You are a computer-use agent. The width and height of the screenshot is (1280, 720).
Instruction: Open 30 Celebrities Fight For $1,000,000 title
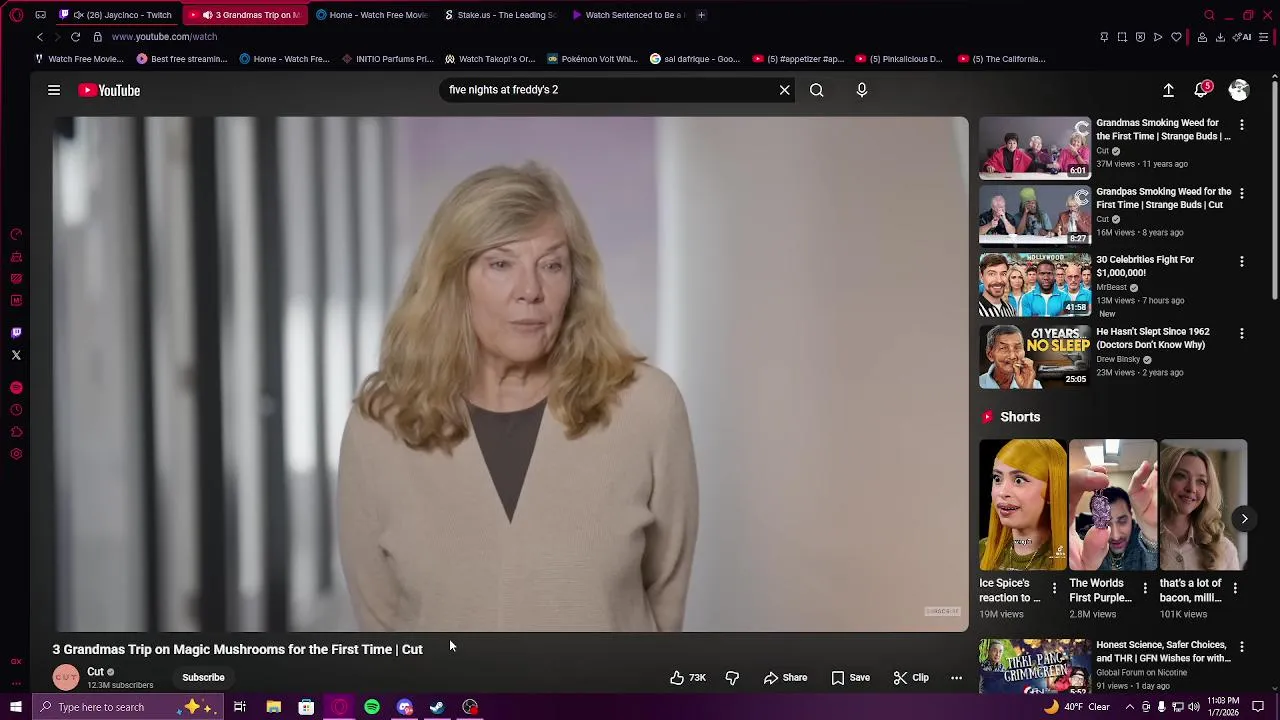(1145, 266)
